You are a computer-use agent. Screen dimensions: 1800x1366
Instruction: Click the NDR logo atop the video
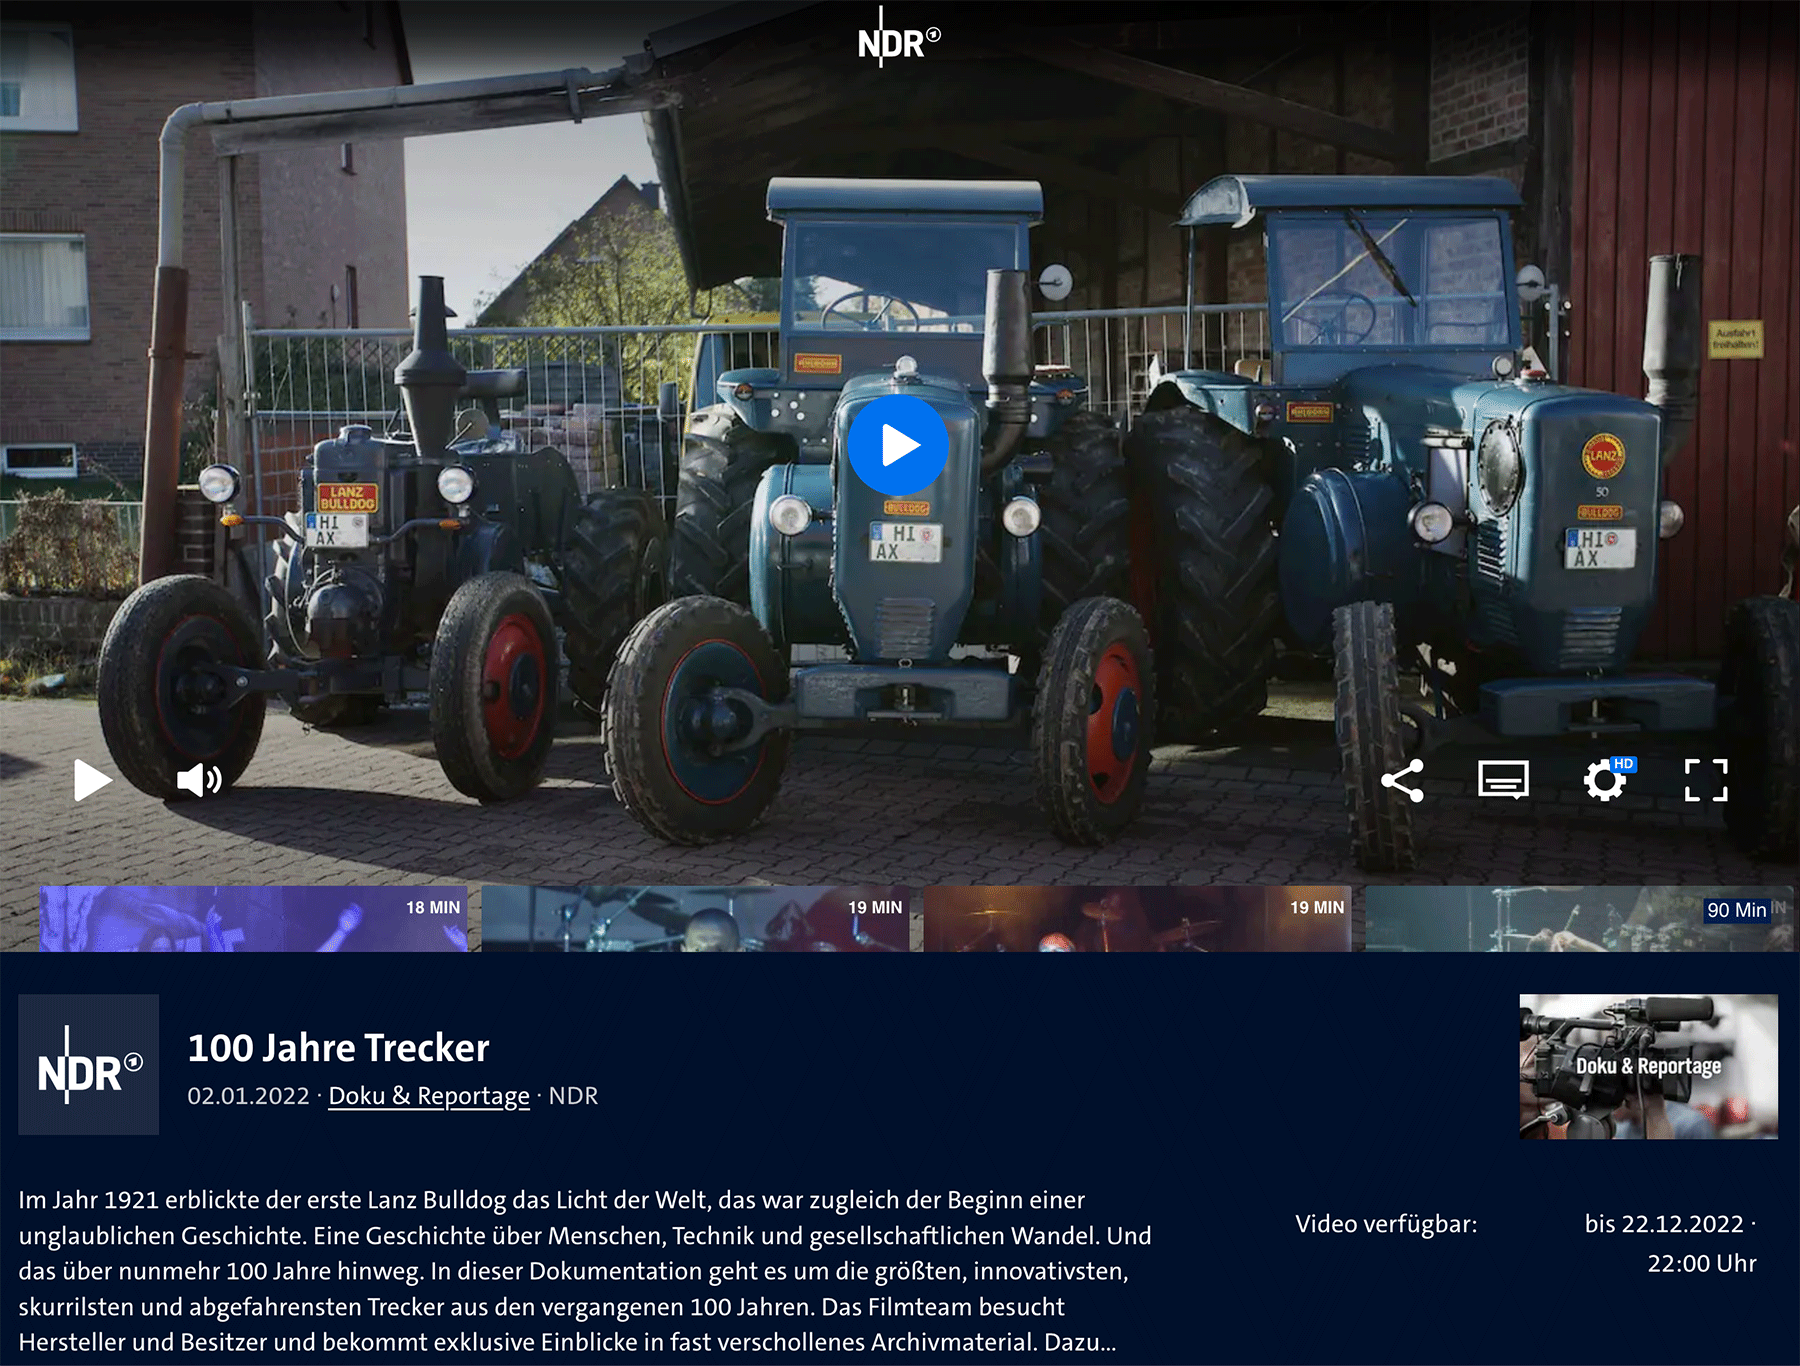click(899, 40)
